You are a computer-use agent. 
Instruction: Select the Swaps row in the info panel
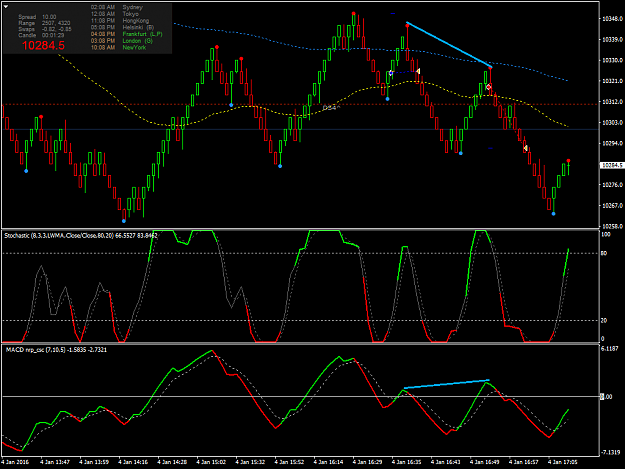45,29
